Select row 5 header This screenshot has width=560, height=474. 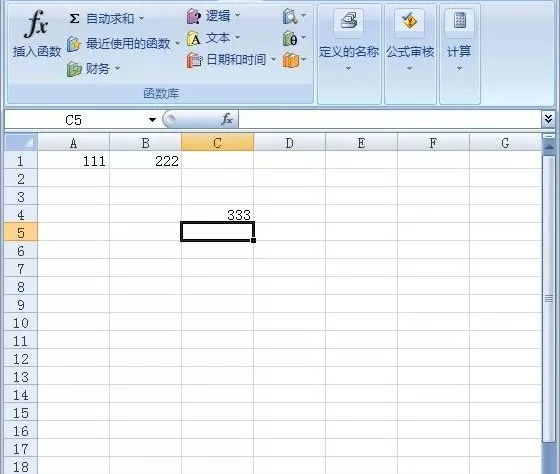20,232
